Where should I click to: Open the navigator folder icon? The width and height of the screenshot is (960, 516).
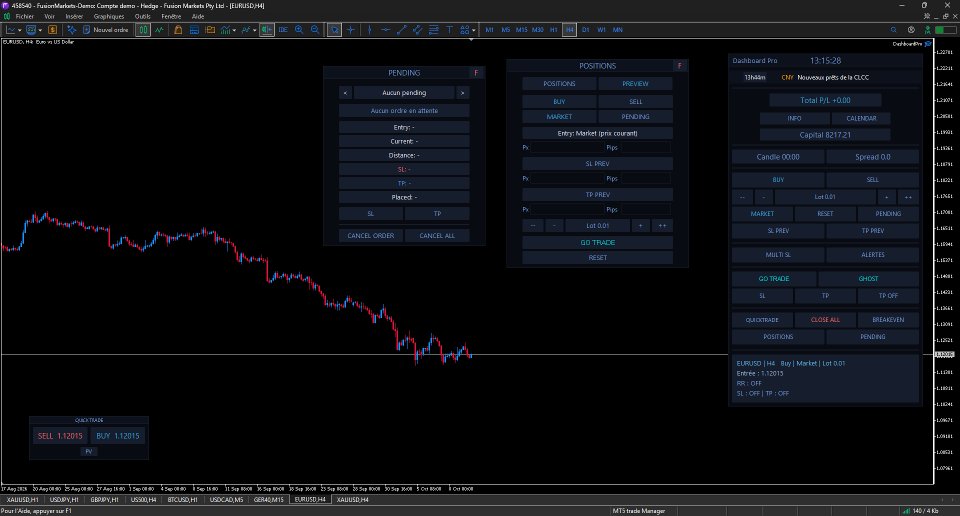(x=210, y=29)
